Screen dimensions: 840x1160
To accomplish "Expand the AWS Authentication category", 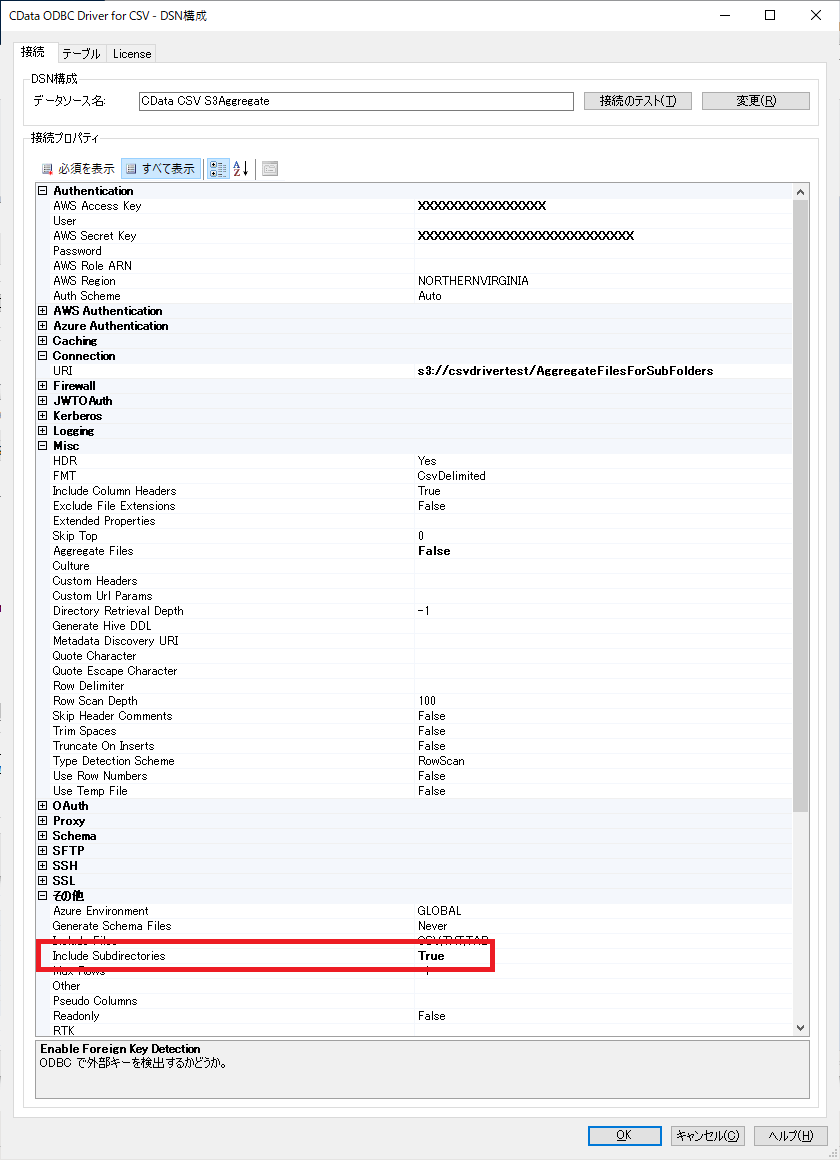I will pos(43,311).
